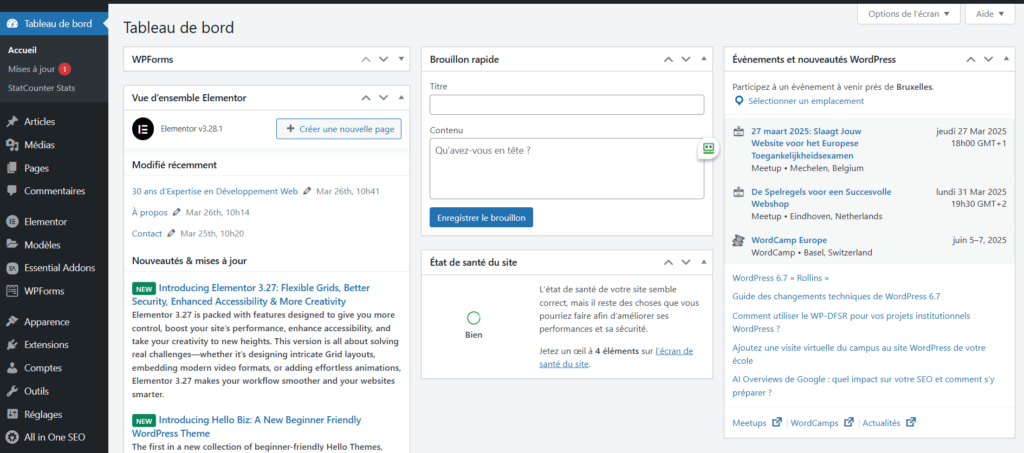The image size is (1024, 453).
Task: Open Guide des changements techniques de WordPress 6.7
Action: coord(837,296)
